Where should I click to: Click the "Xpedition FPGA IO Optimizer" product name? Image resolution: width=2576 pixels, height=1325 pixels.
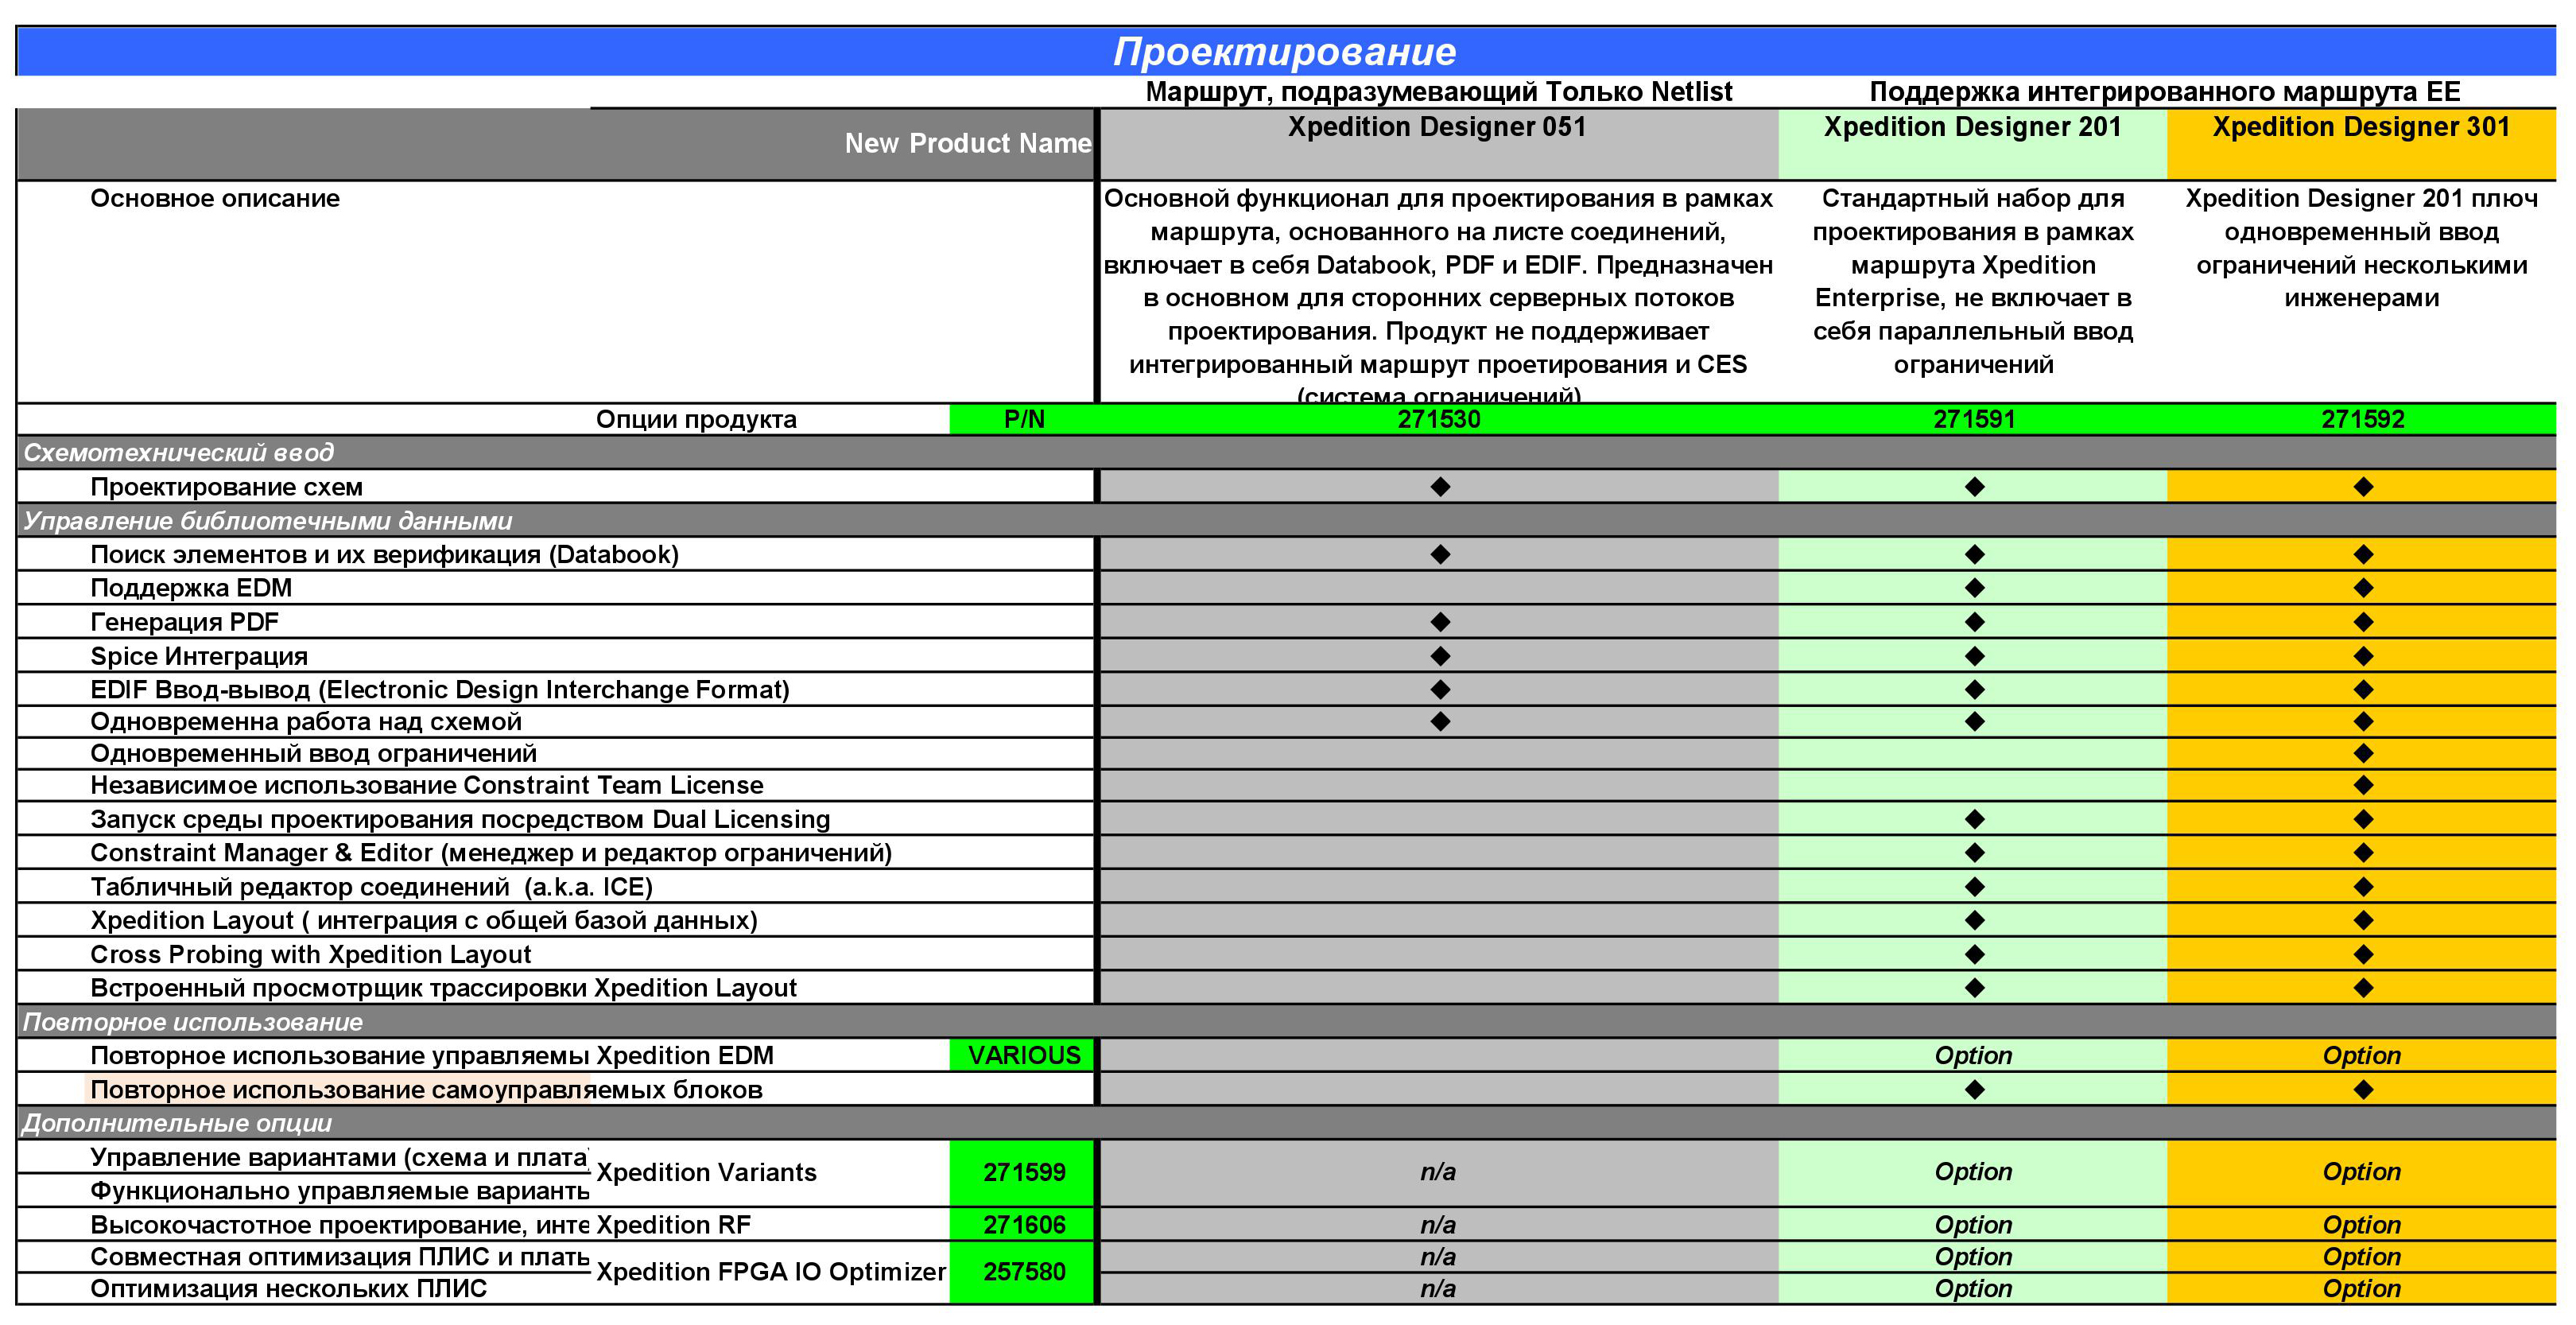(770, 1272)
